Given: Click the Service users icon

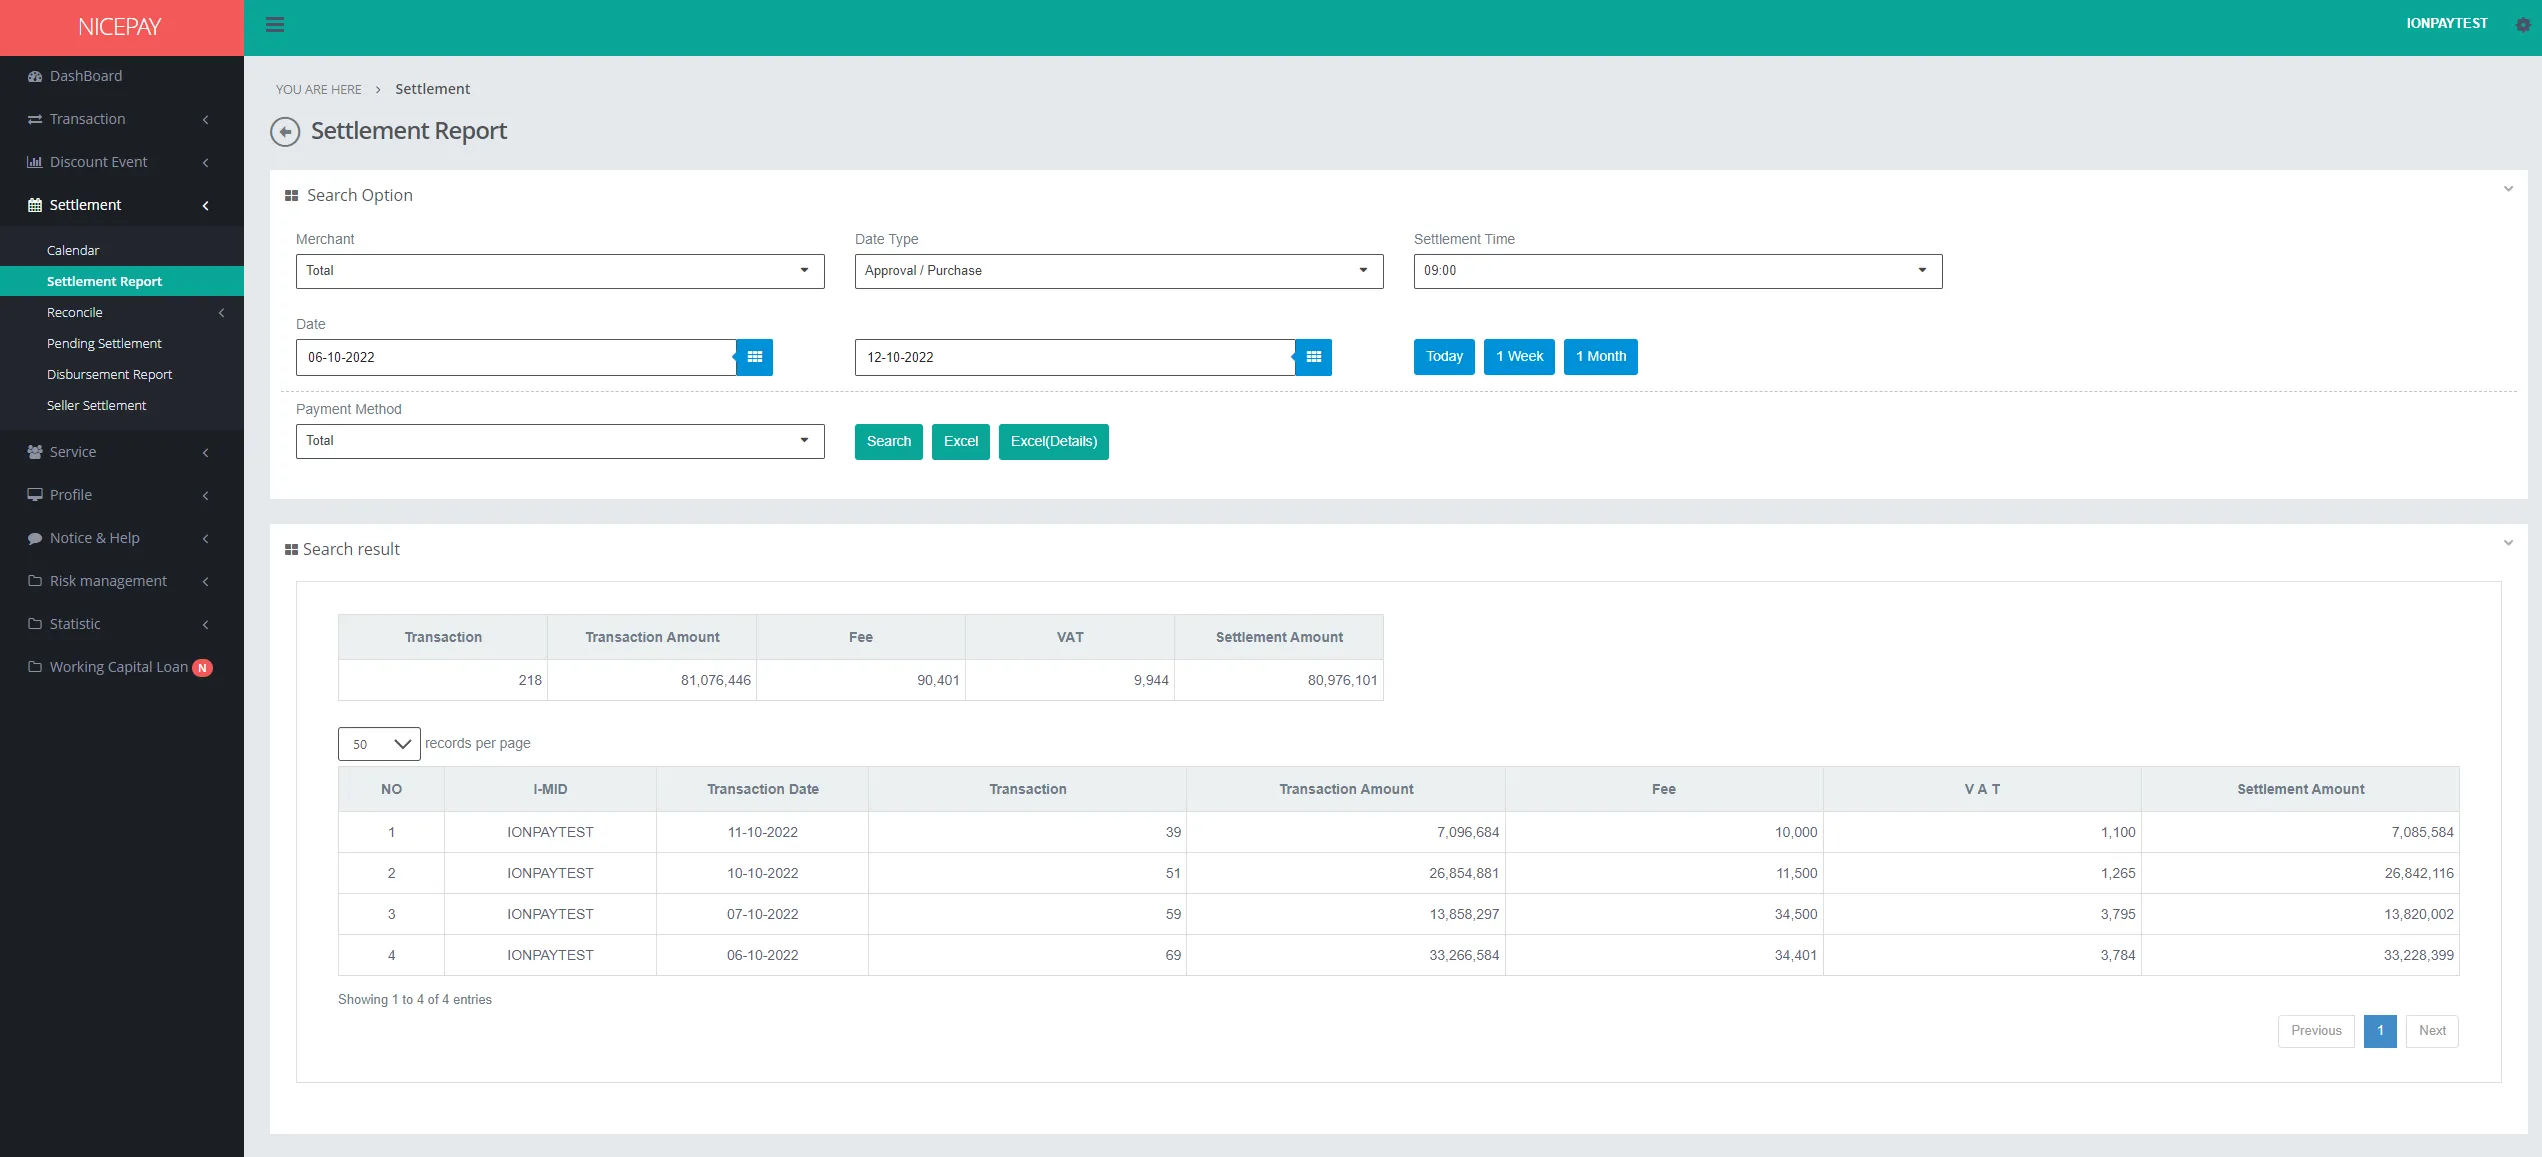Looking at the screenshot, I should click(35, 452).
